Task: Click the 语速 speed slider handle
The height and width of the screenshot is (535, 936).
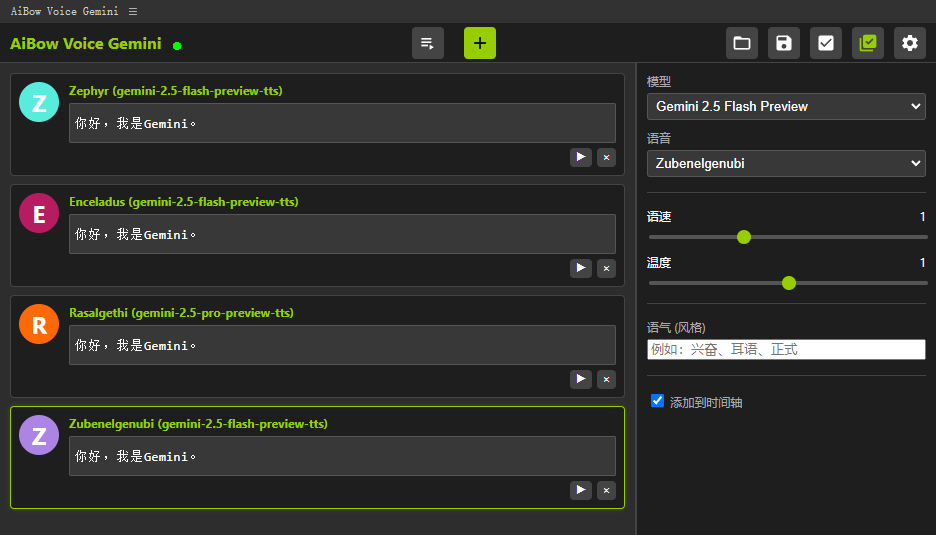Action: (744, 237)
